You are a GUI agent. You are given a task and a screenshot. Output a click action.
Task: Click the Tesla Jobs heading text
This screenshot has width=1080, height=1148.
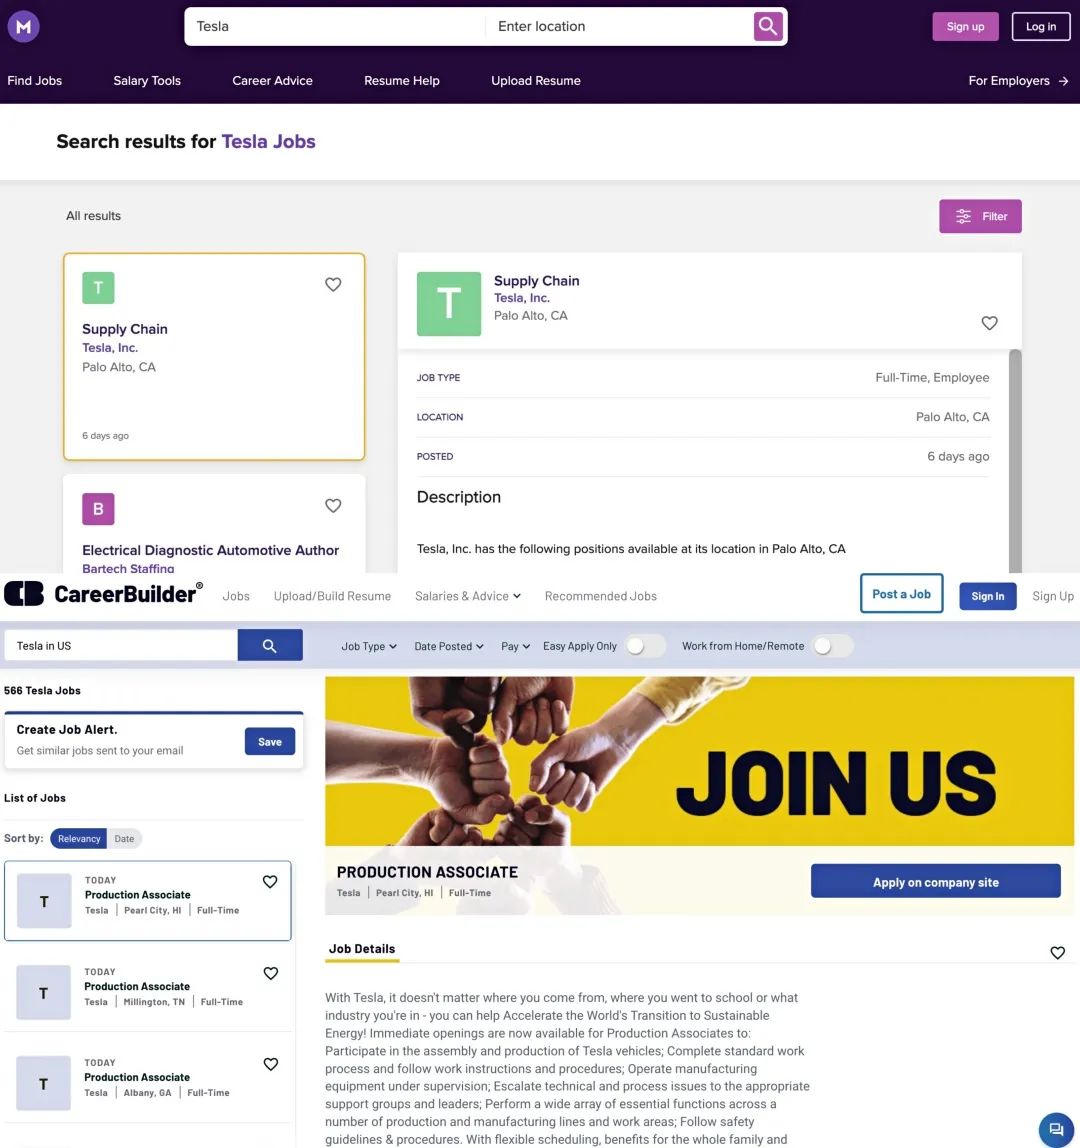click(x=268, y=141)
